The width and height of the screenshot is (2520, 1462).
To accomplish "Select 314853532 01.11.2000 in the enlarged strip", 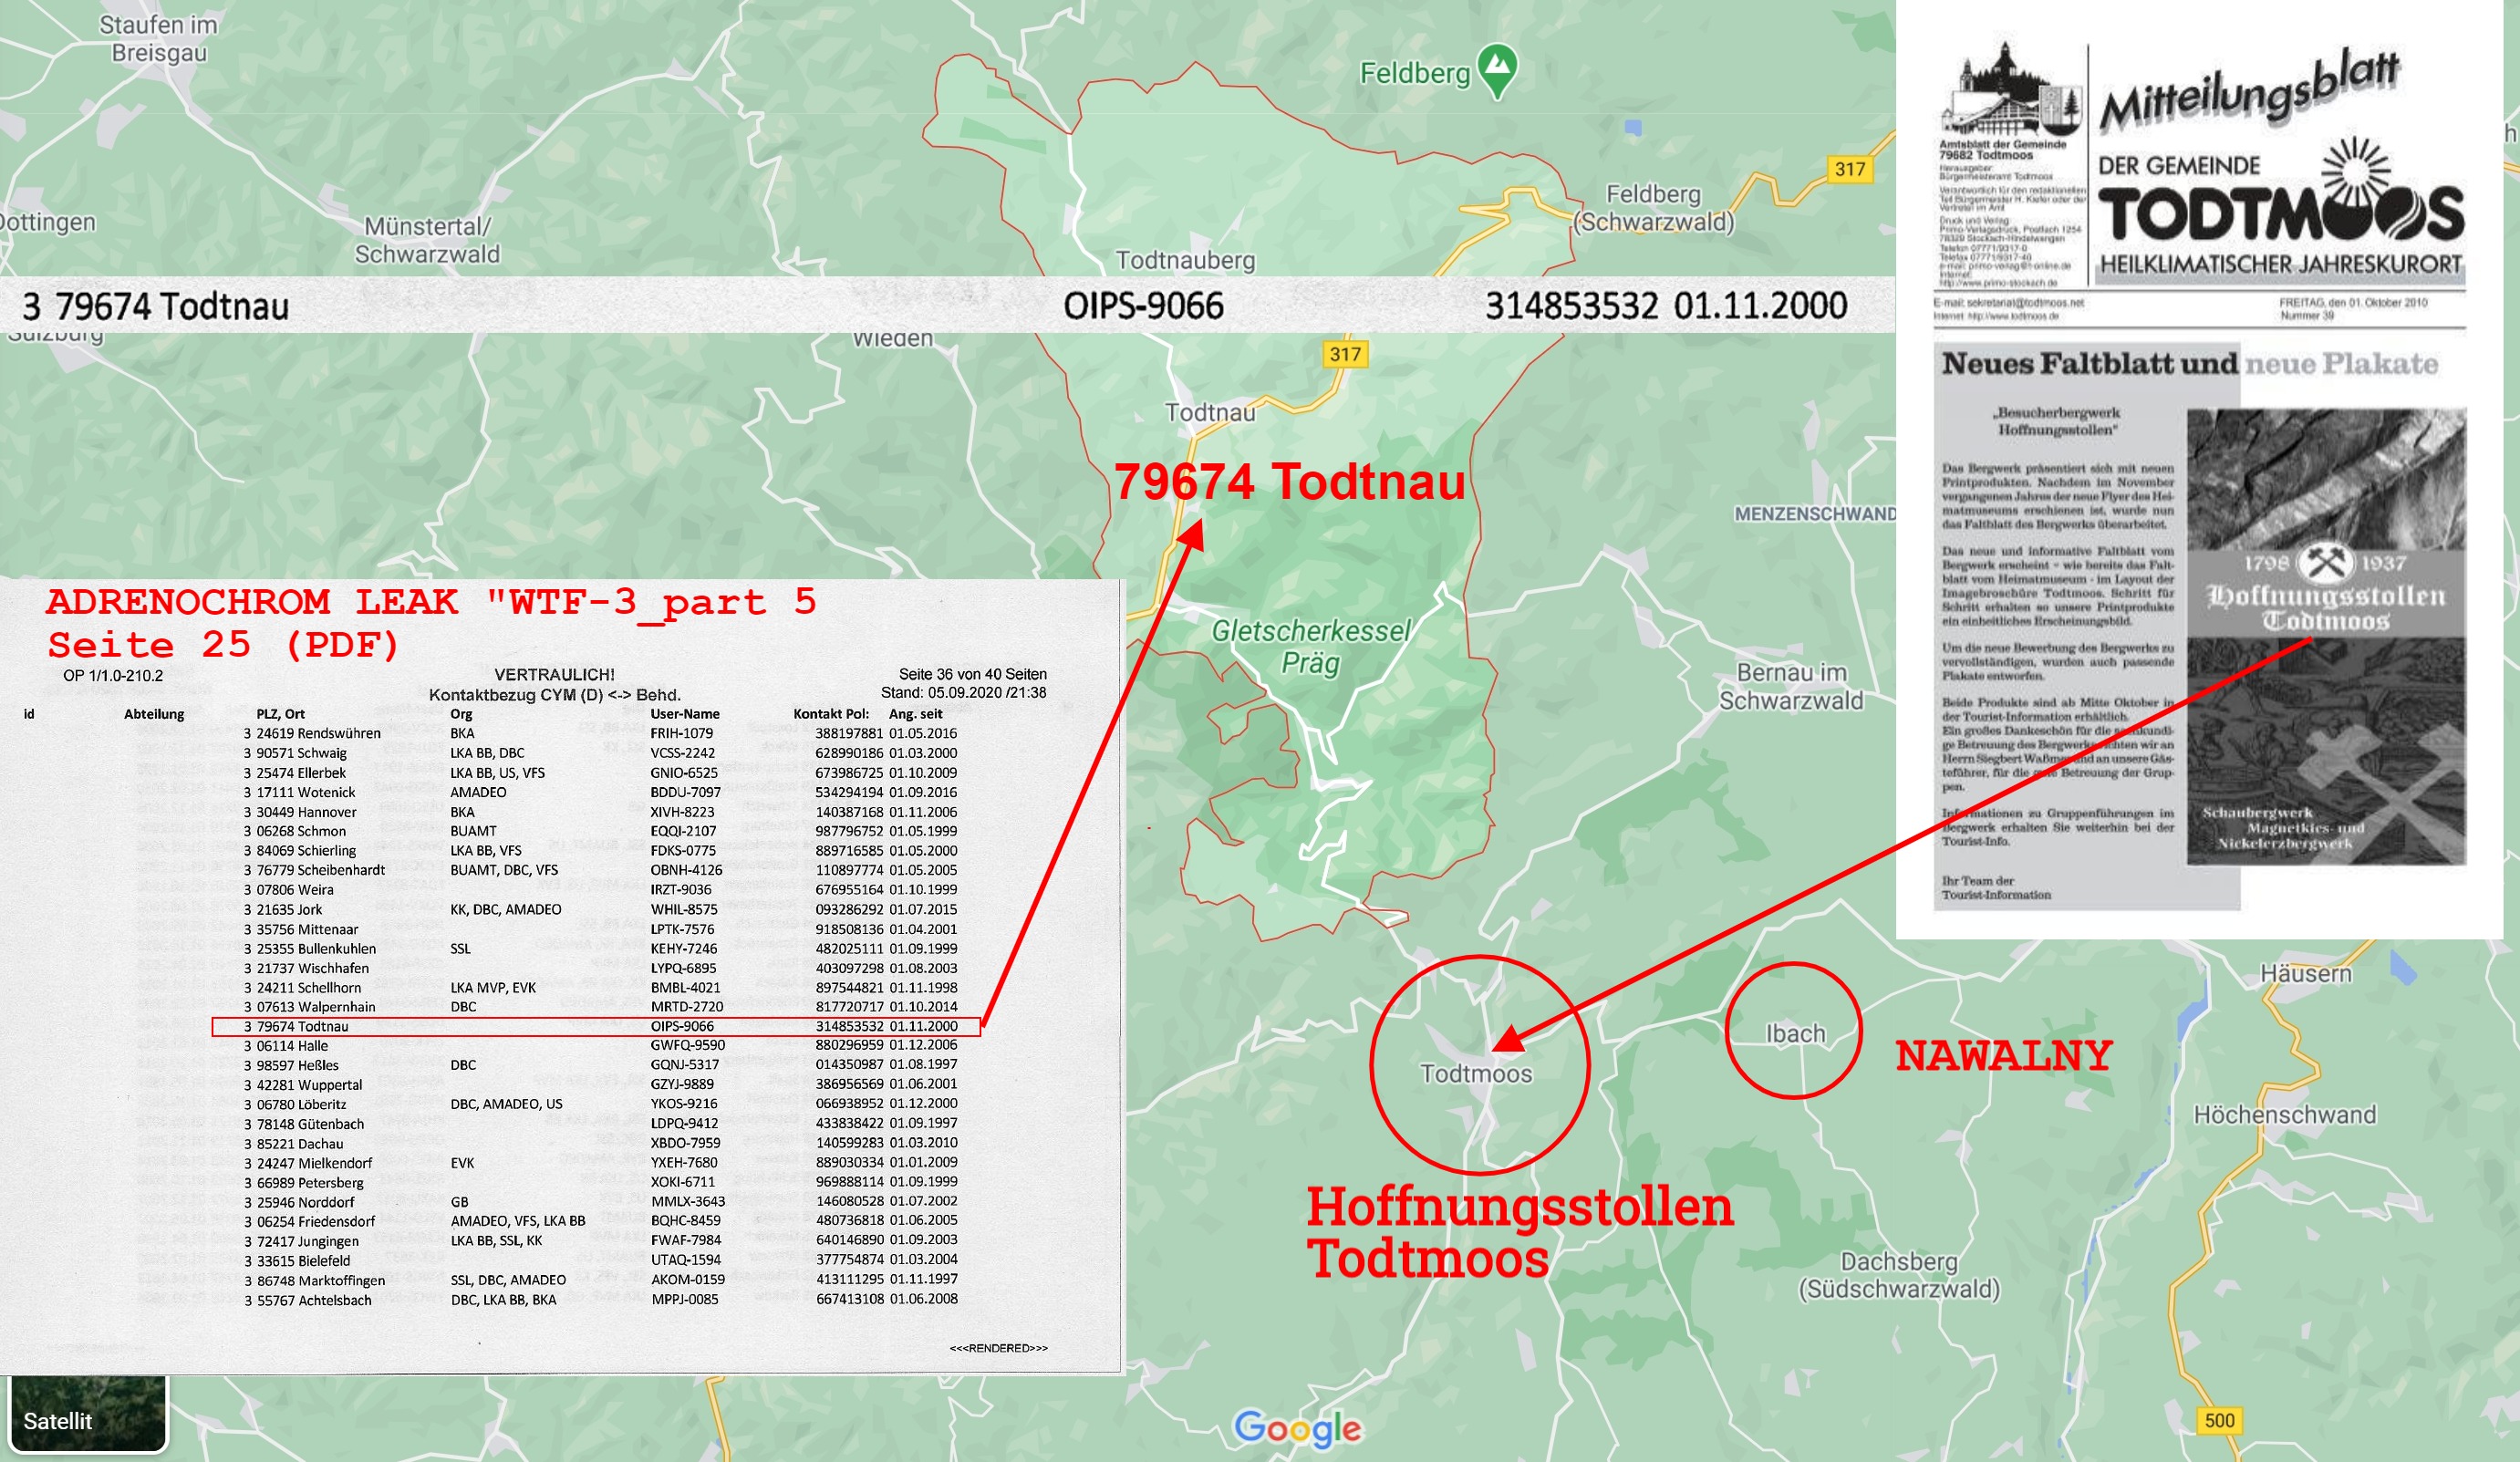I will [x=1666, y=306].
